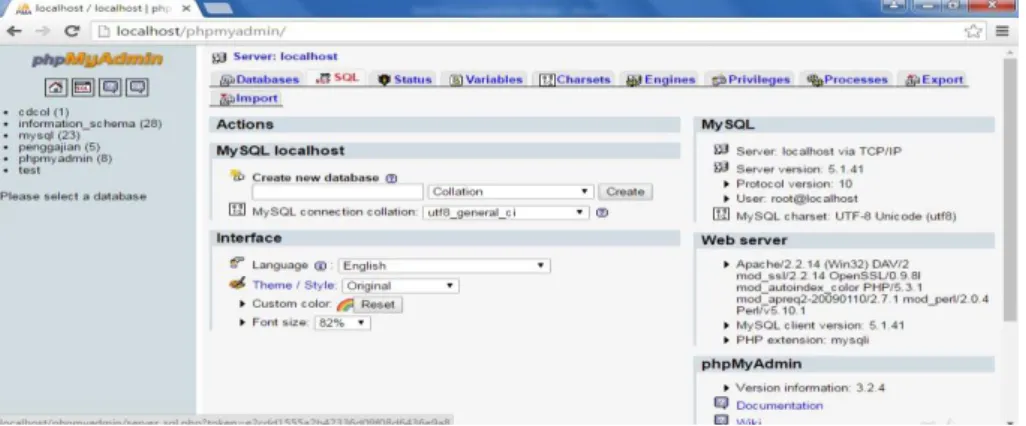Click the 'MySQL charset: UTF-8 Unicode (utf8)' text
Image resolution: width=1026 pixels, height=426 pixels.
[x=846, y=216]
